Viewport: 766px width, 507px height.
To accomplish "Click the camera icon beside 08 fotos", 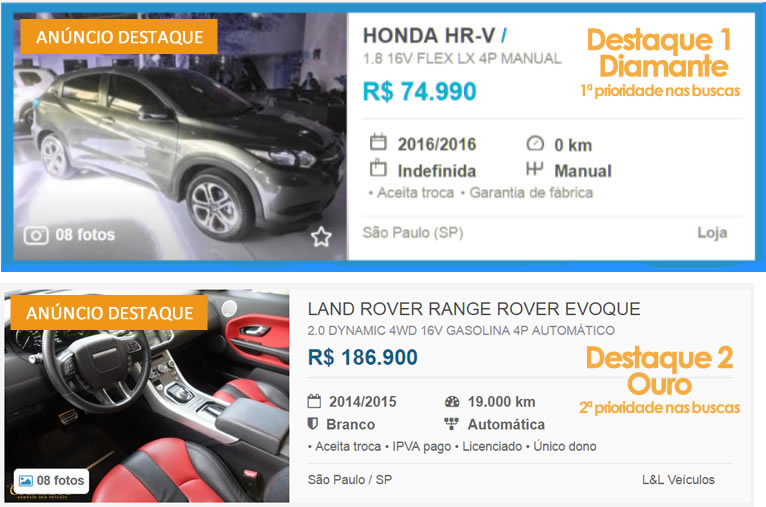I will (x=36, y=235).
